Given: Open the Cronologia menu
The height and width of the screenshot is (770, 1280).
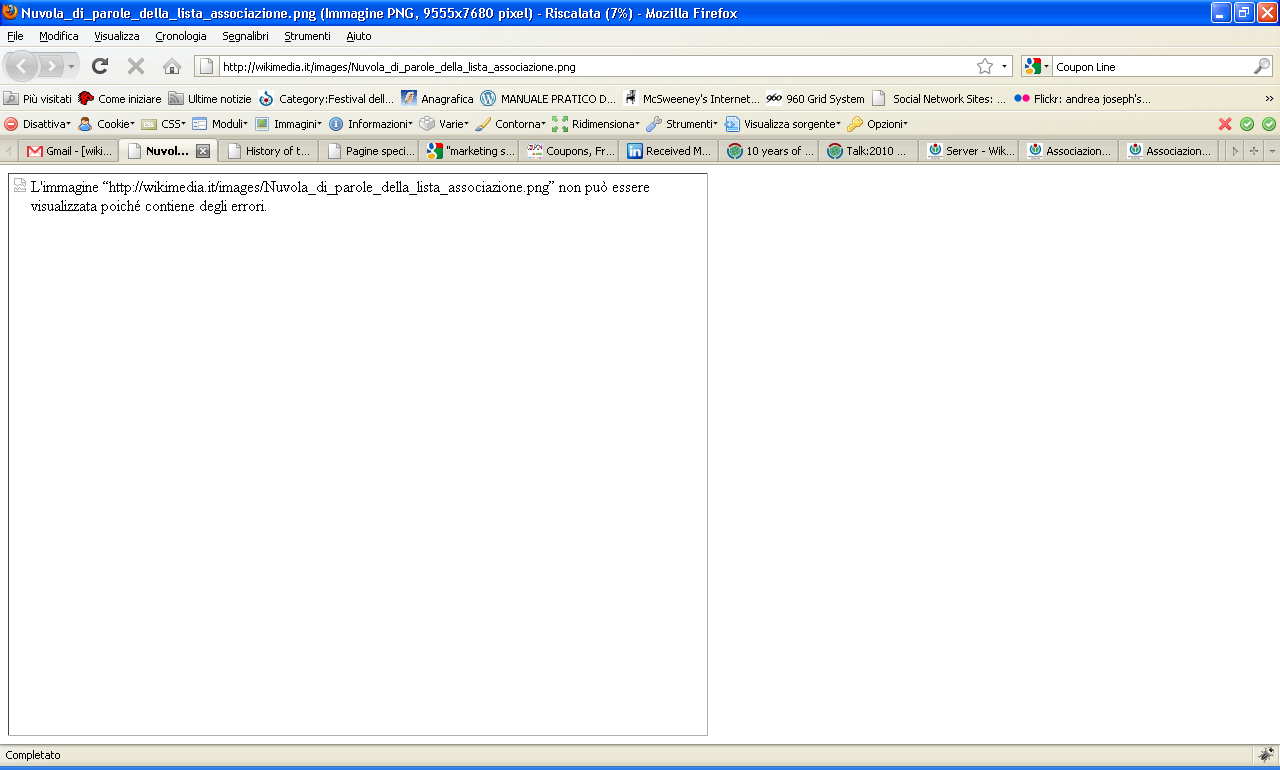Looking at the screenshot, I should click(x=181, y=36).
